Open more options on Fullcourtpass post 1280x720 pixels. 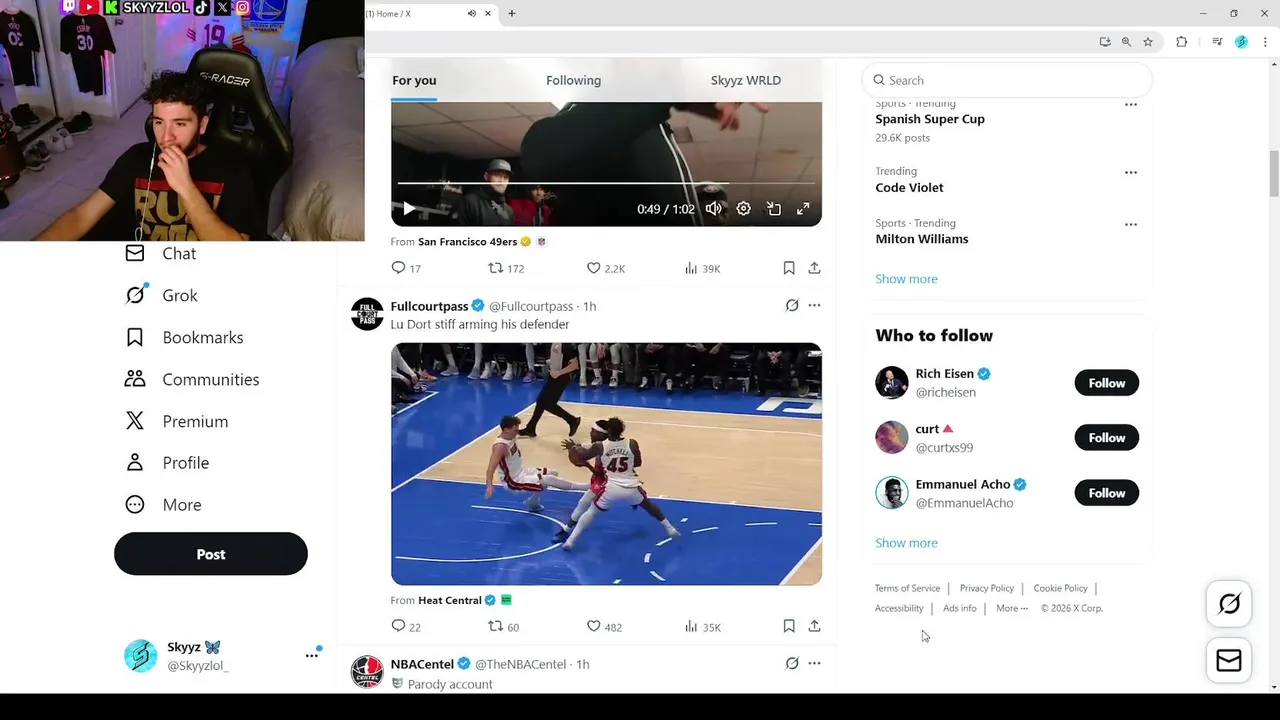pos(814,305)
